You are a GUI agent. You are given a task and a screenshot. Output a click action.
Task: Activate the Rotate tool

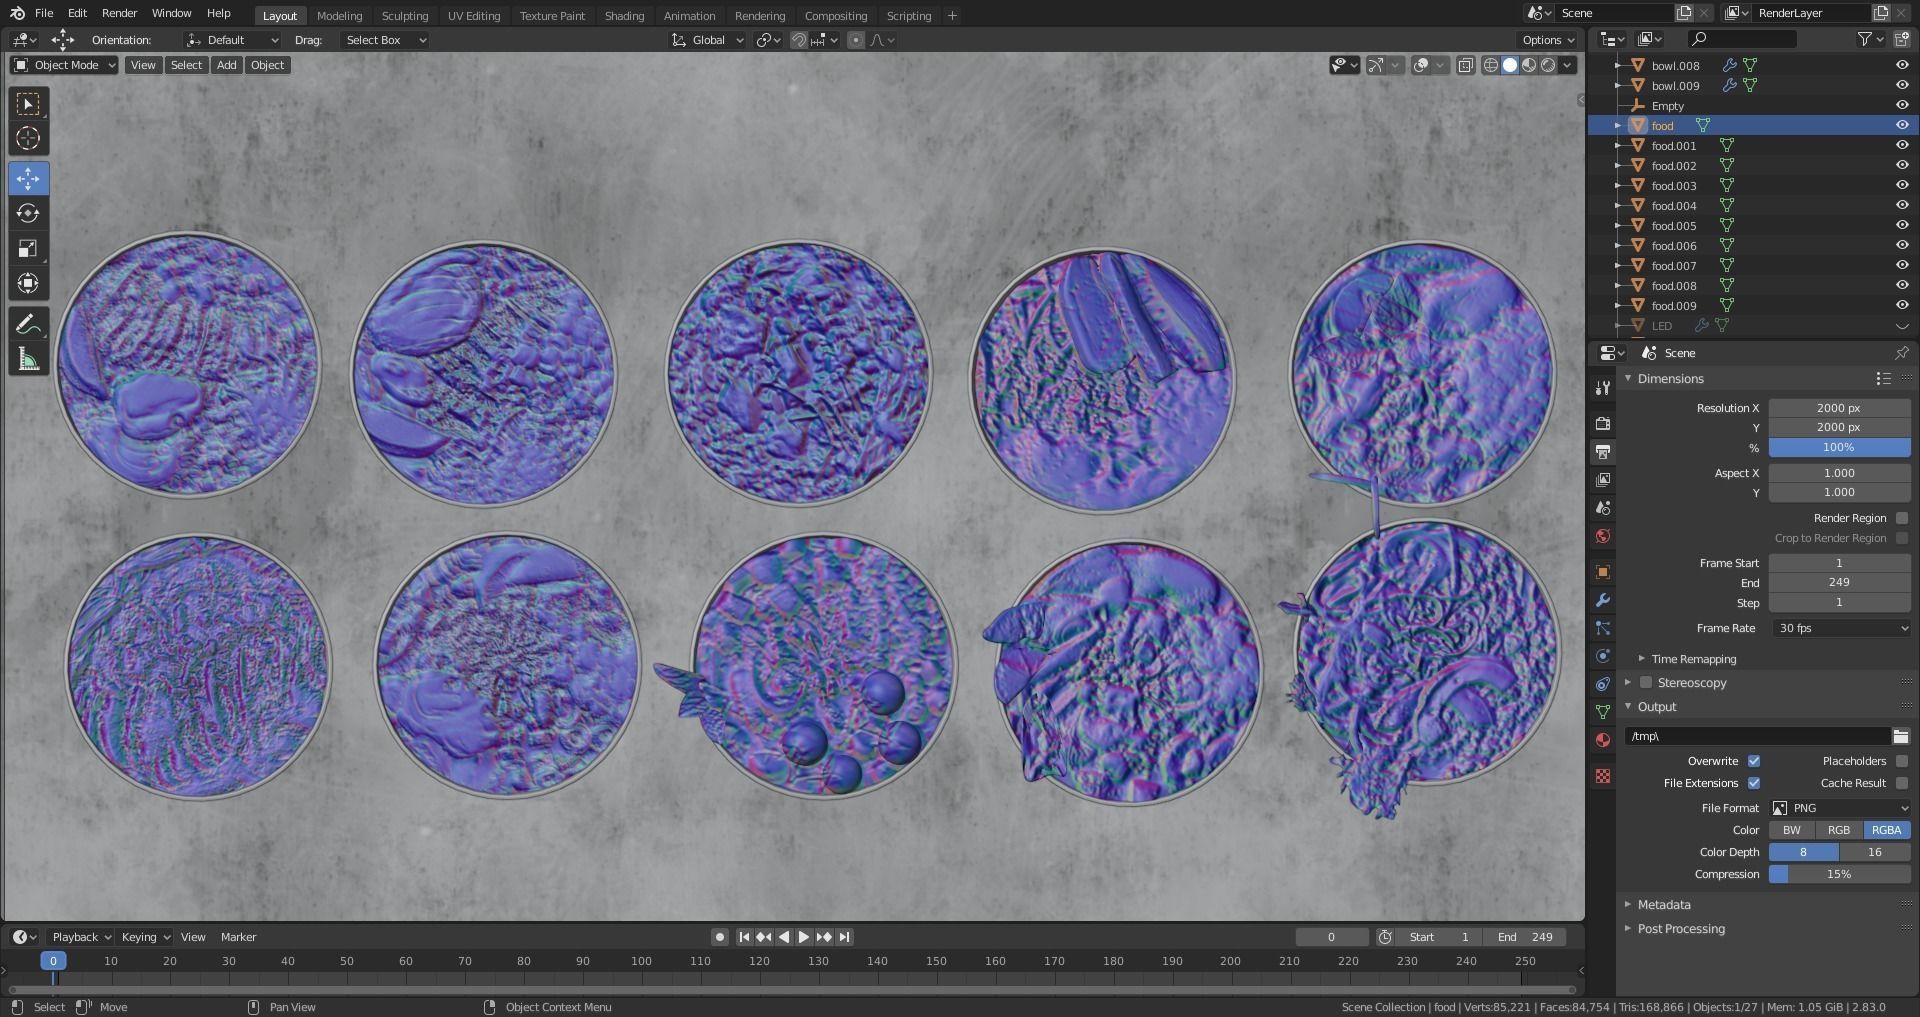(x=28, y=214)
